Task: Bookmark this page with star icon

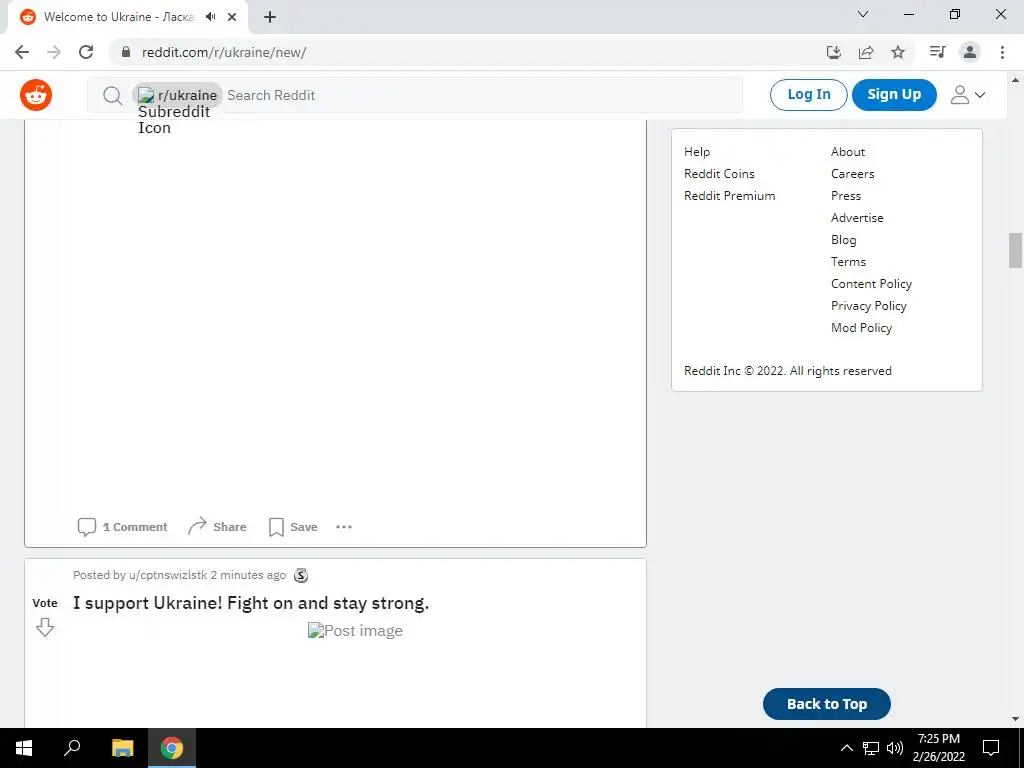Action: click(898, 52)
